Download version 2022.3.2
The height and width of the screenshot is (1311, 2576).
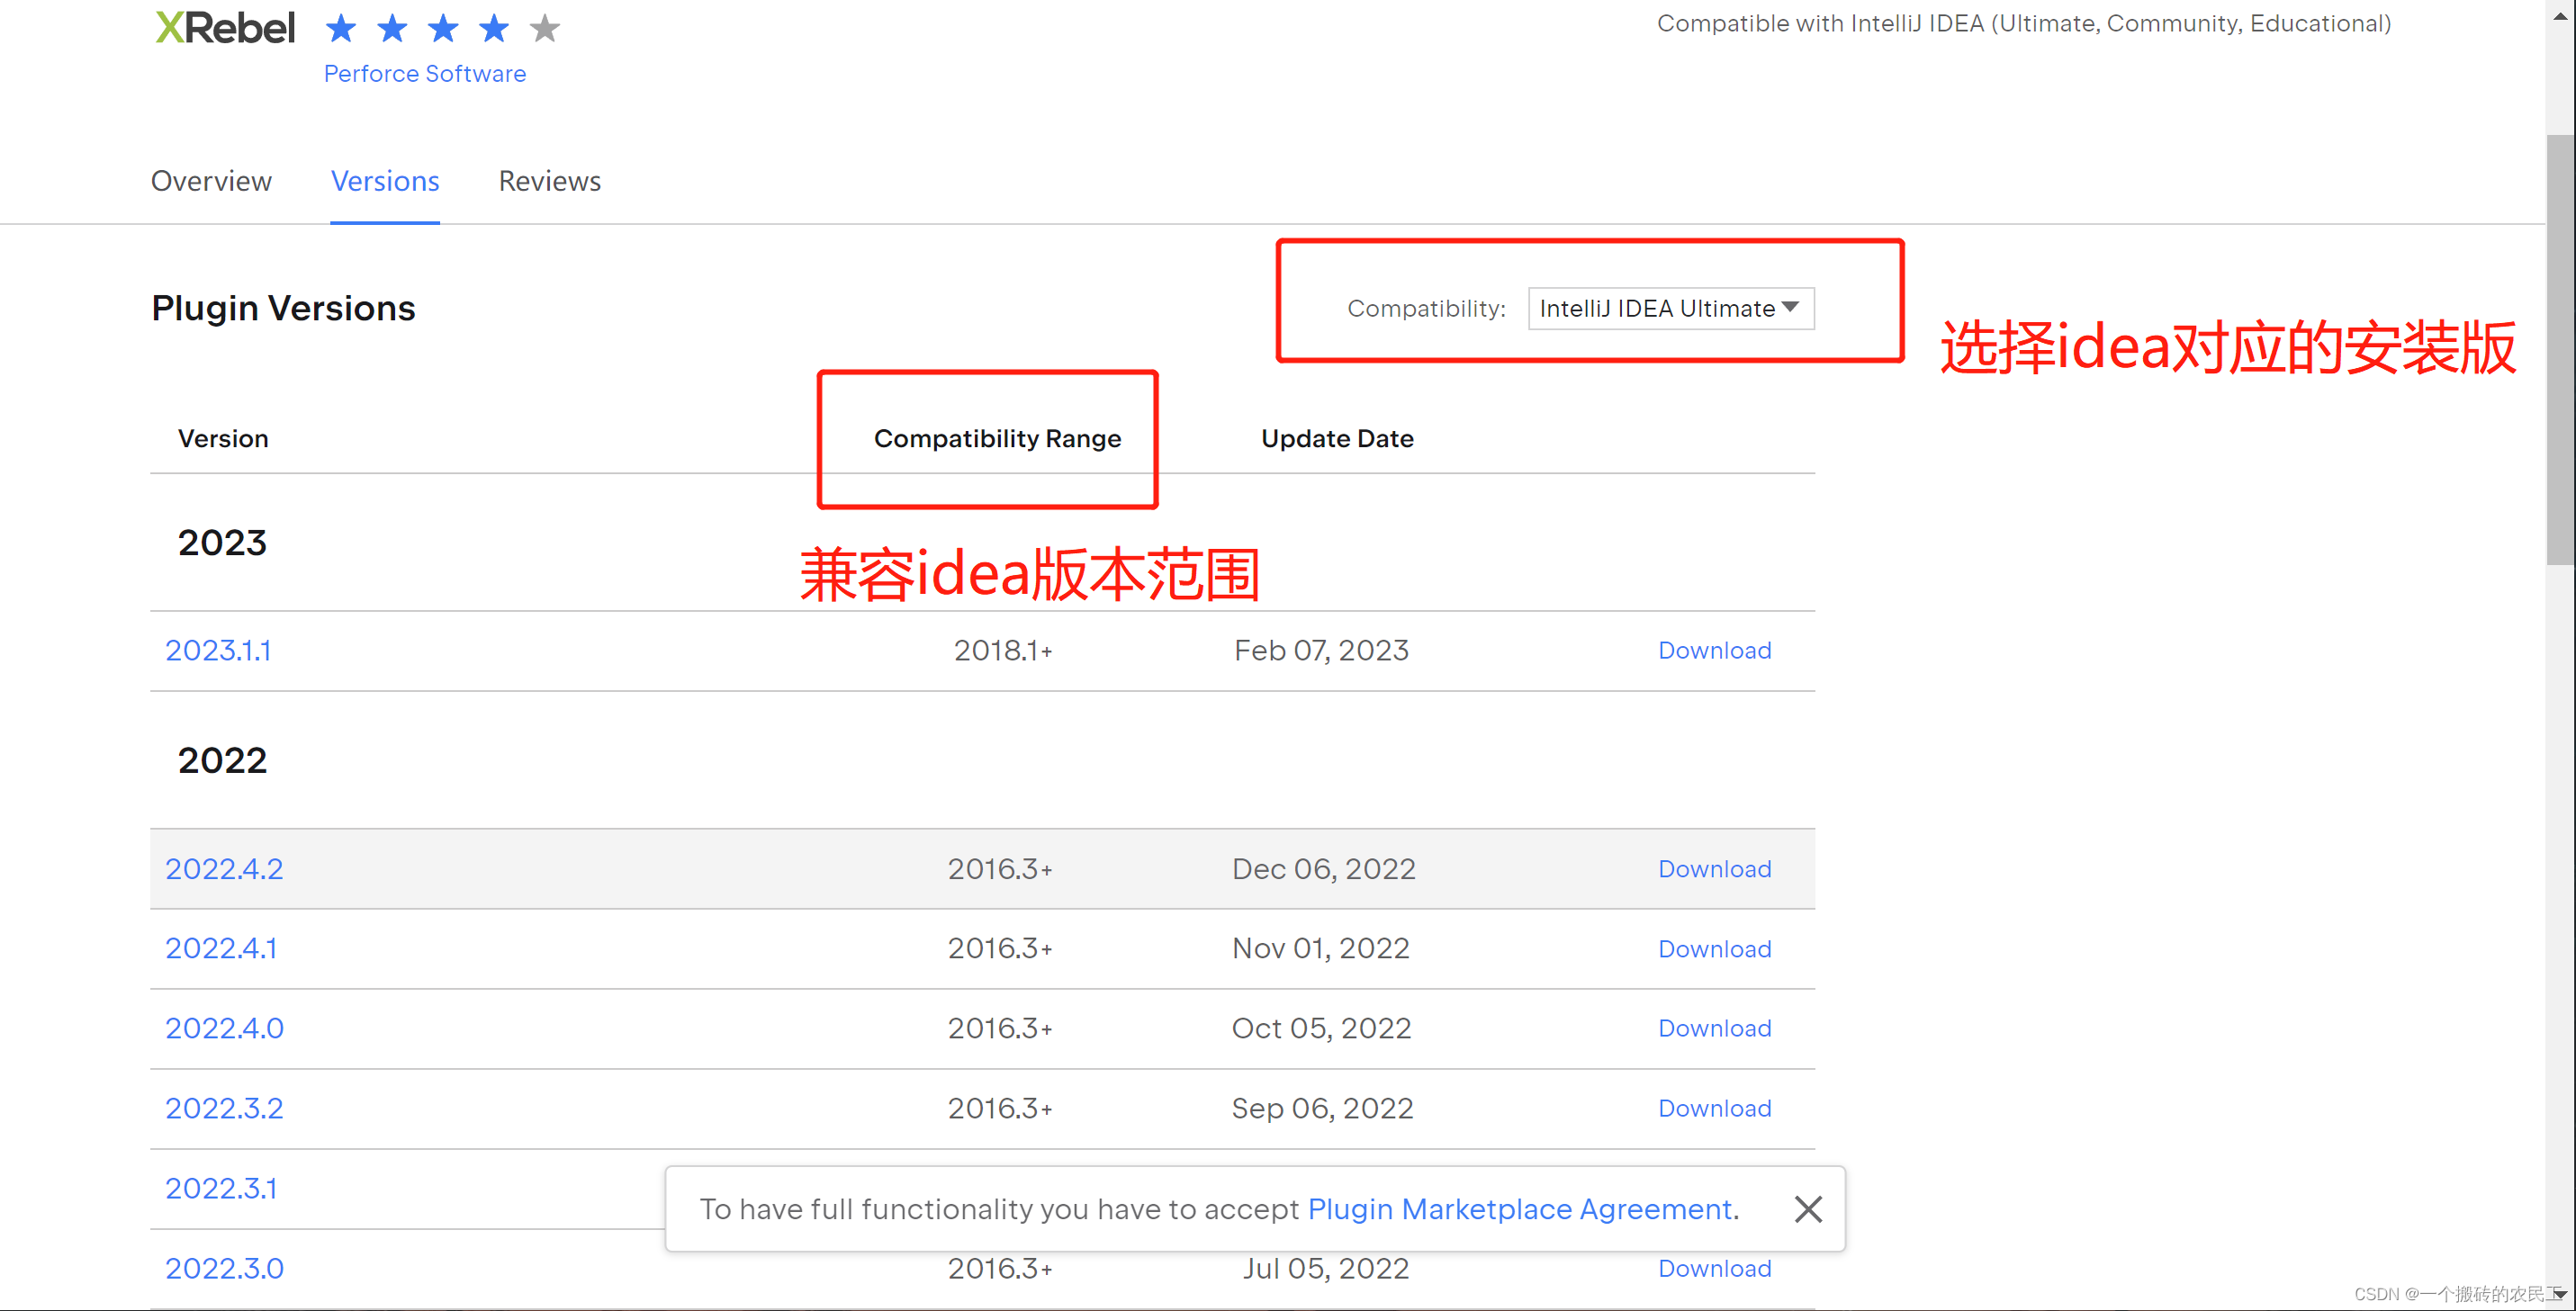(x=1715, y=1108)
